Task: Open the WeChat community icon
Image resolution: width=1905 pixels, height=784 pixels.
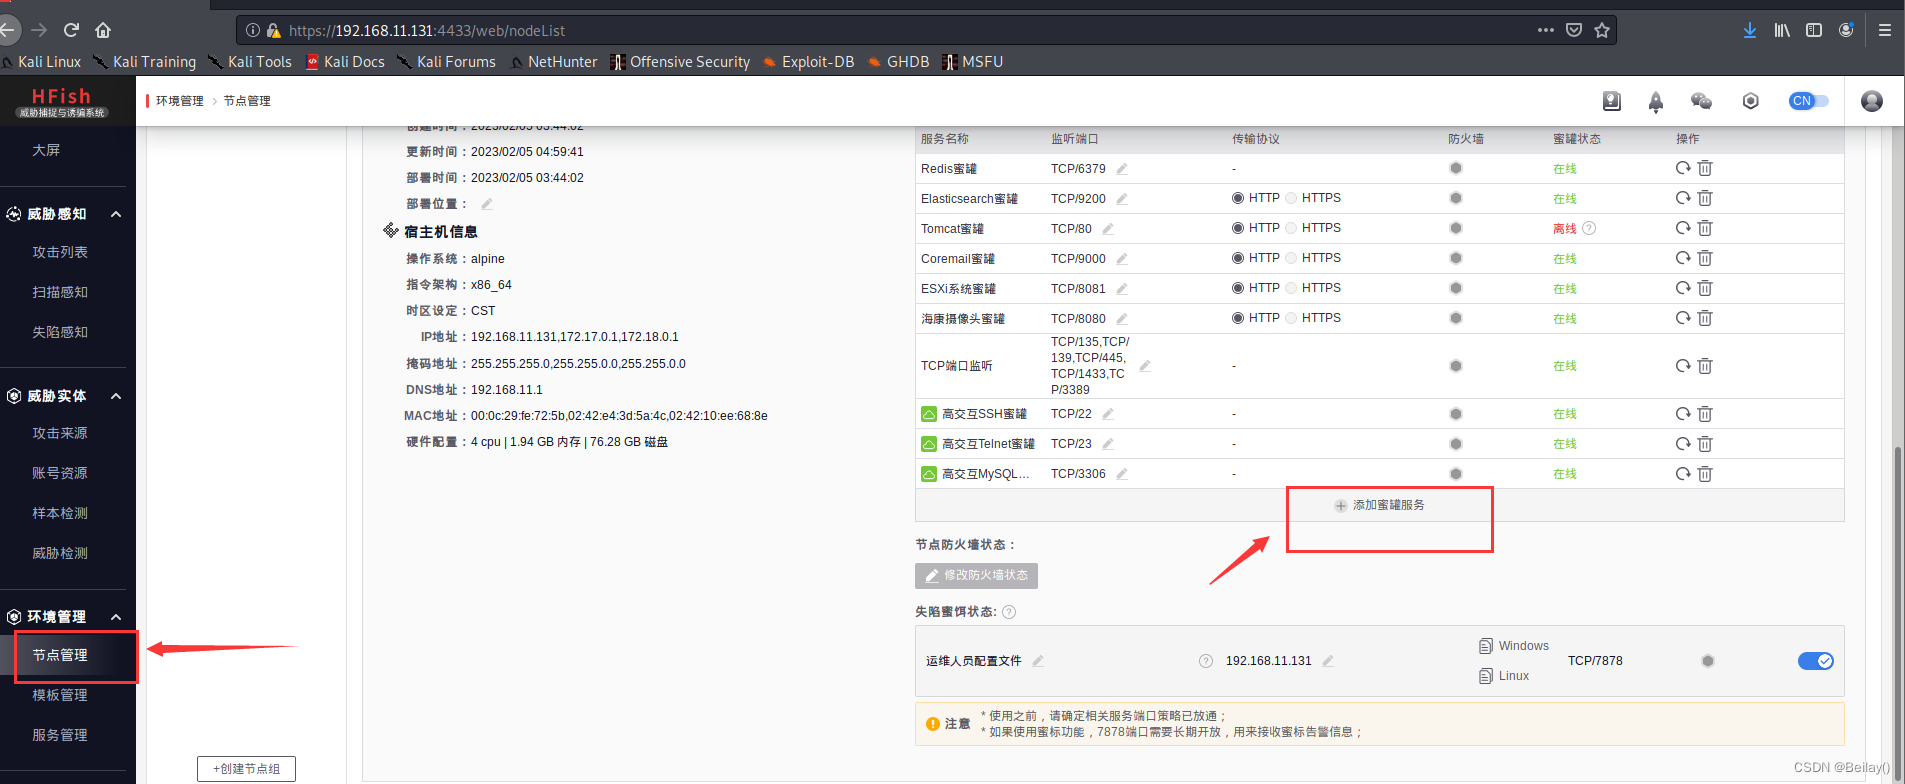Action: pos(1701,101)
